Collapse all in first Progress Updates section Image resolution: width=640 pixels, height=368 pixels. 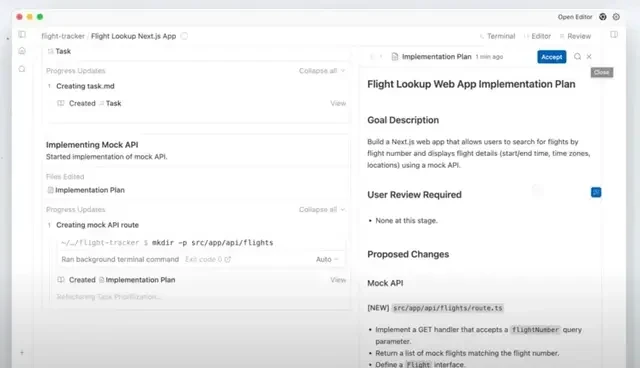click(322, 71)
